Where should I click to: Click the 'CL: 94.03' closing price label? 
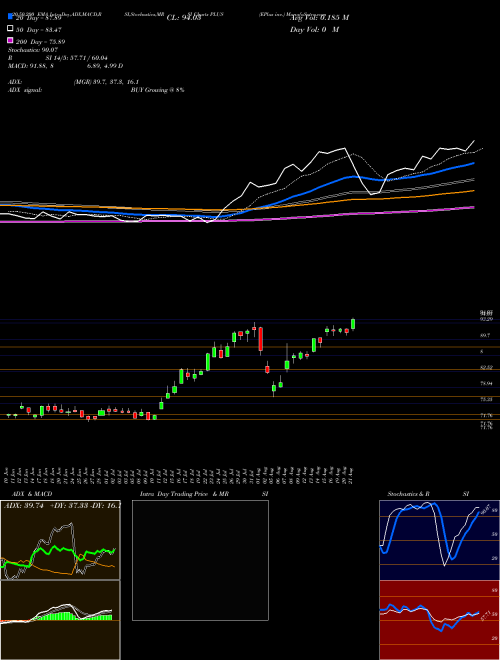[184, 18]
